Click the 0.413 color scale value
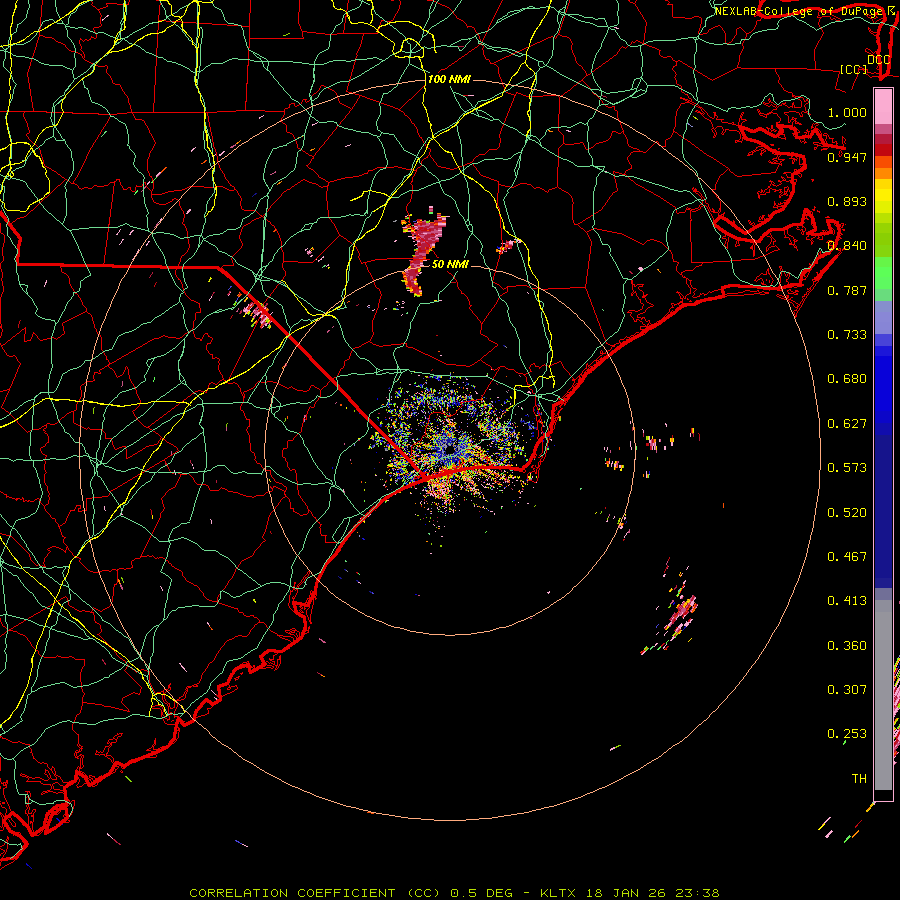The height and width of the screenshot is (900, 900). click(x=847, y=600)
